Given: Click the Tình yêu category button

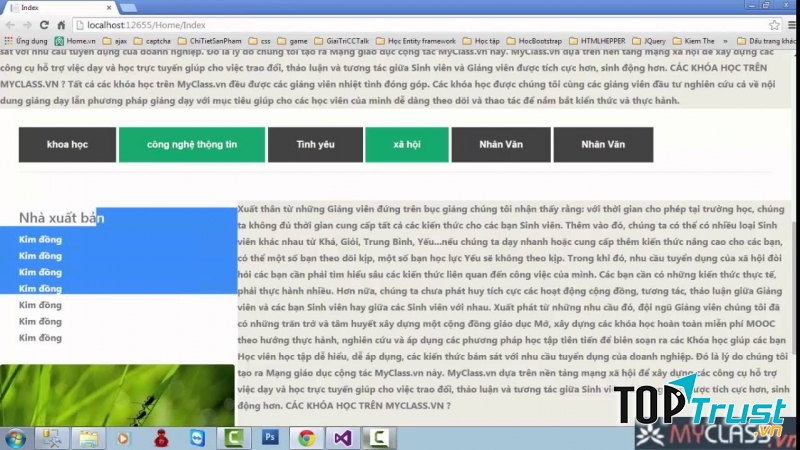Looking at the screenshot, I should point(315,144).
